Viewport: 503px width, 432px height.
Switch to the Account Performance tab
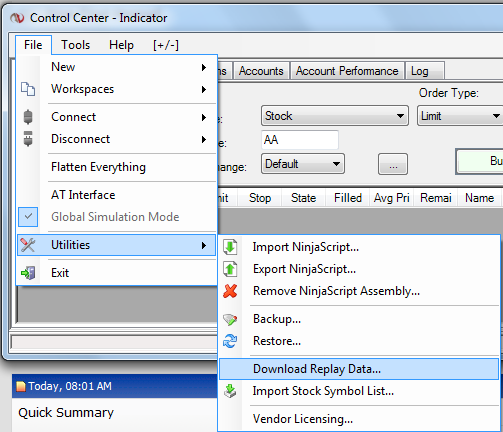click(x=347, y=71)
